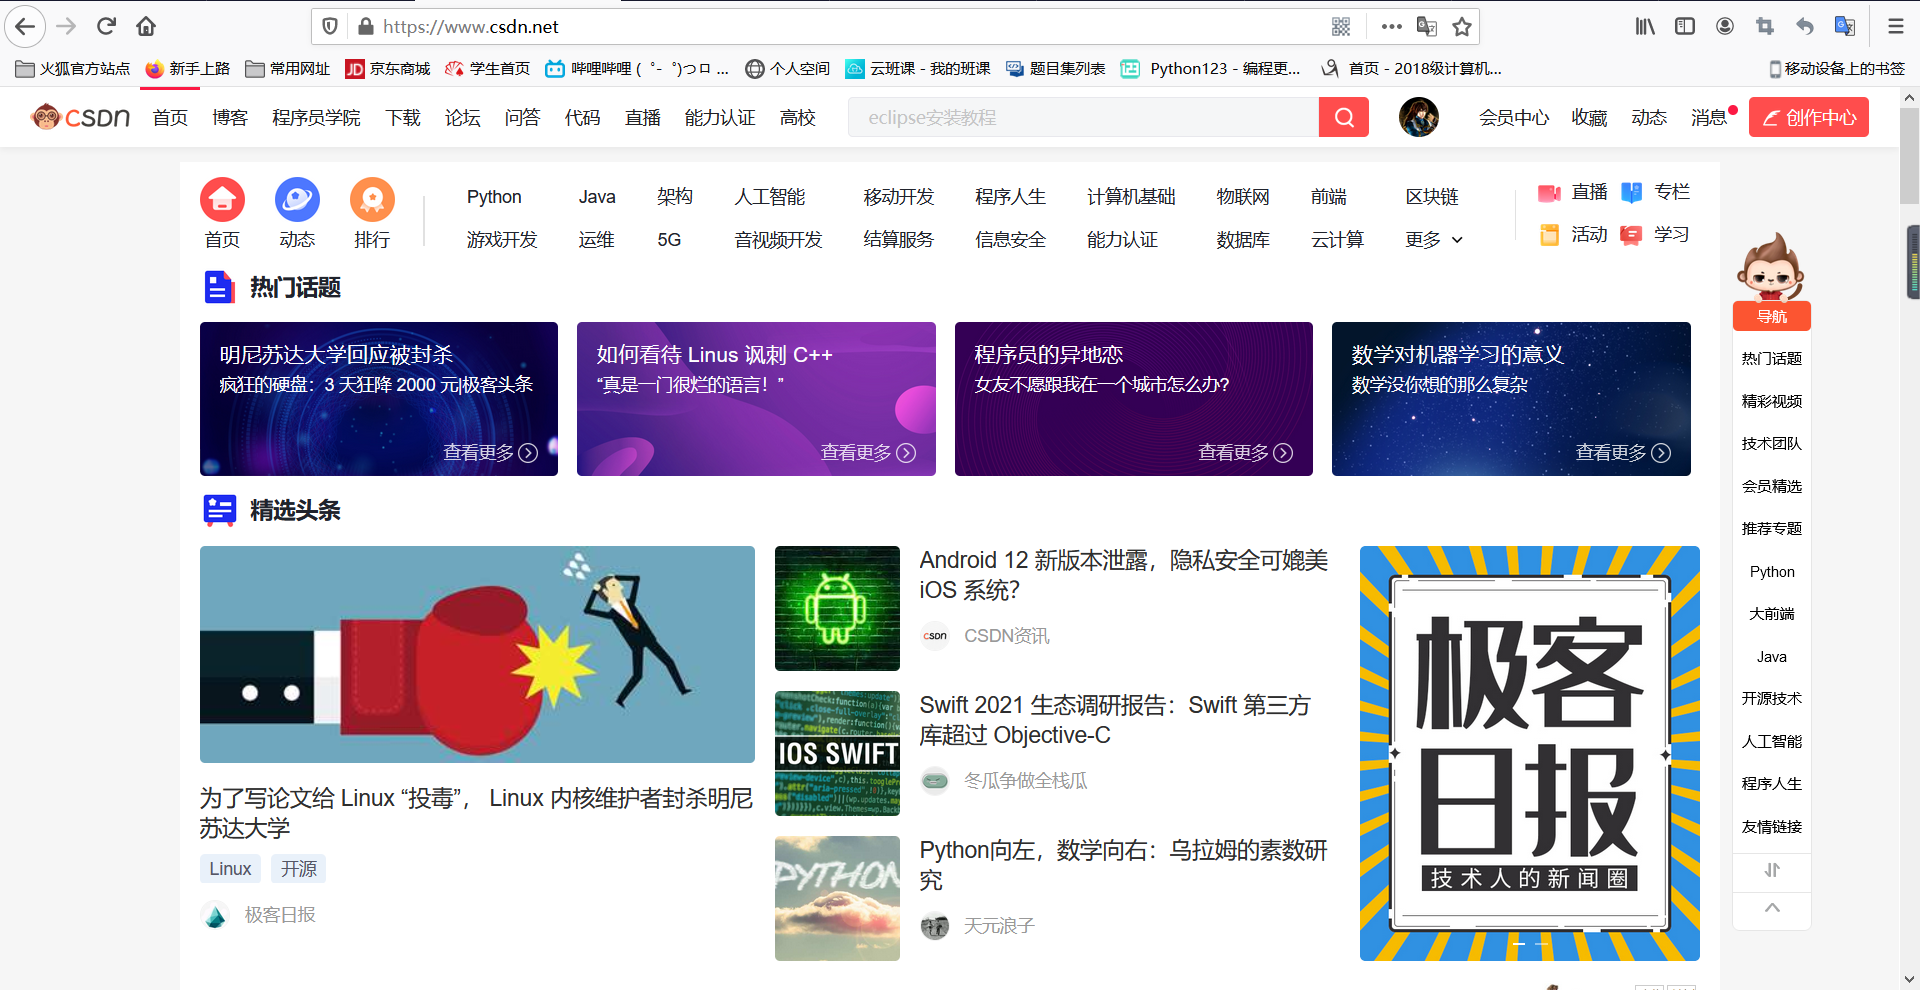Image resolution: width=1920 pixels, height=990 pixels.
Task: Open the Firefox hamburger menu
Action: (x=1895, y=27)
